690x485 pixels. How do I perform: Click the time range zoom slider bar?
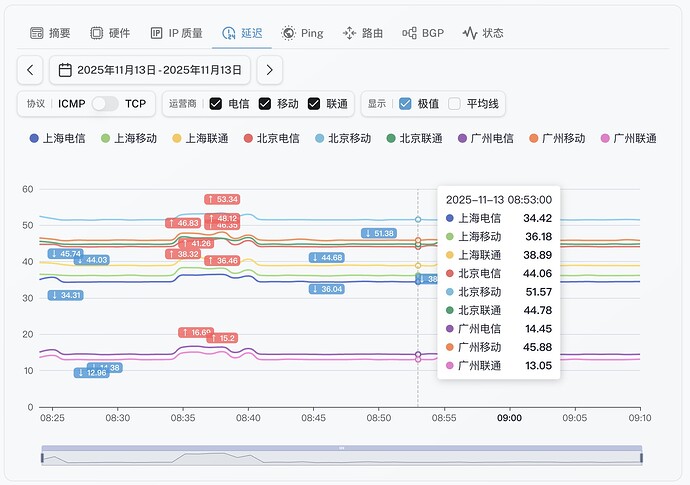tap(342, 456)
